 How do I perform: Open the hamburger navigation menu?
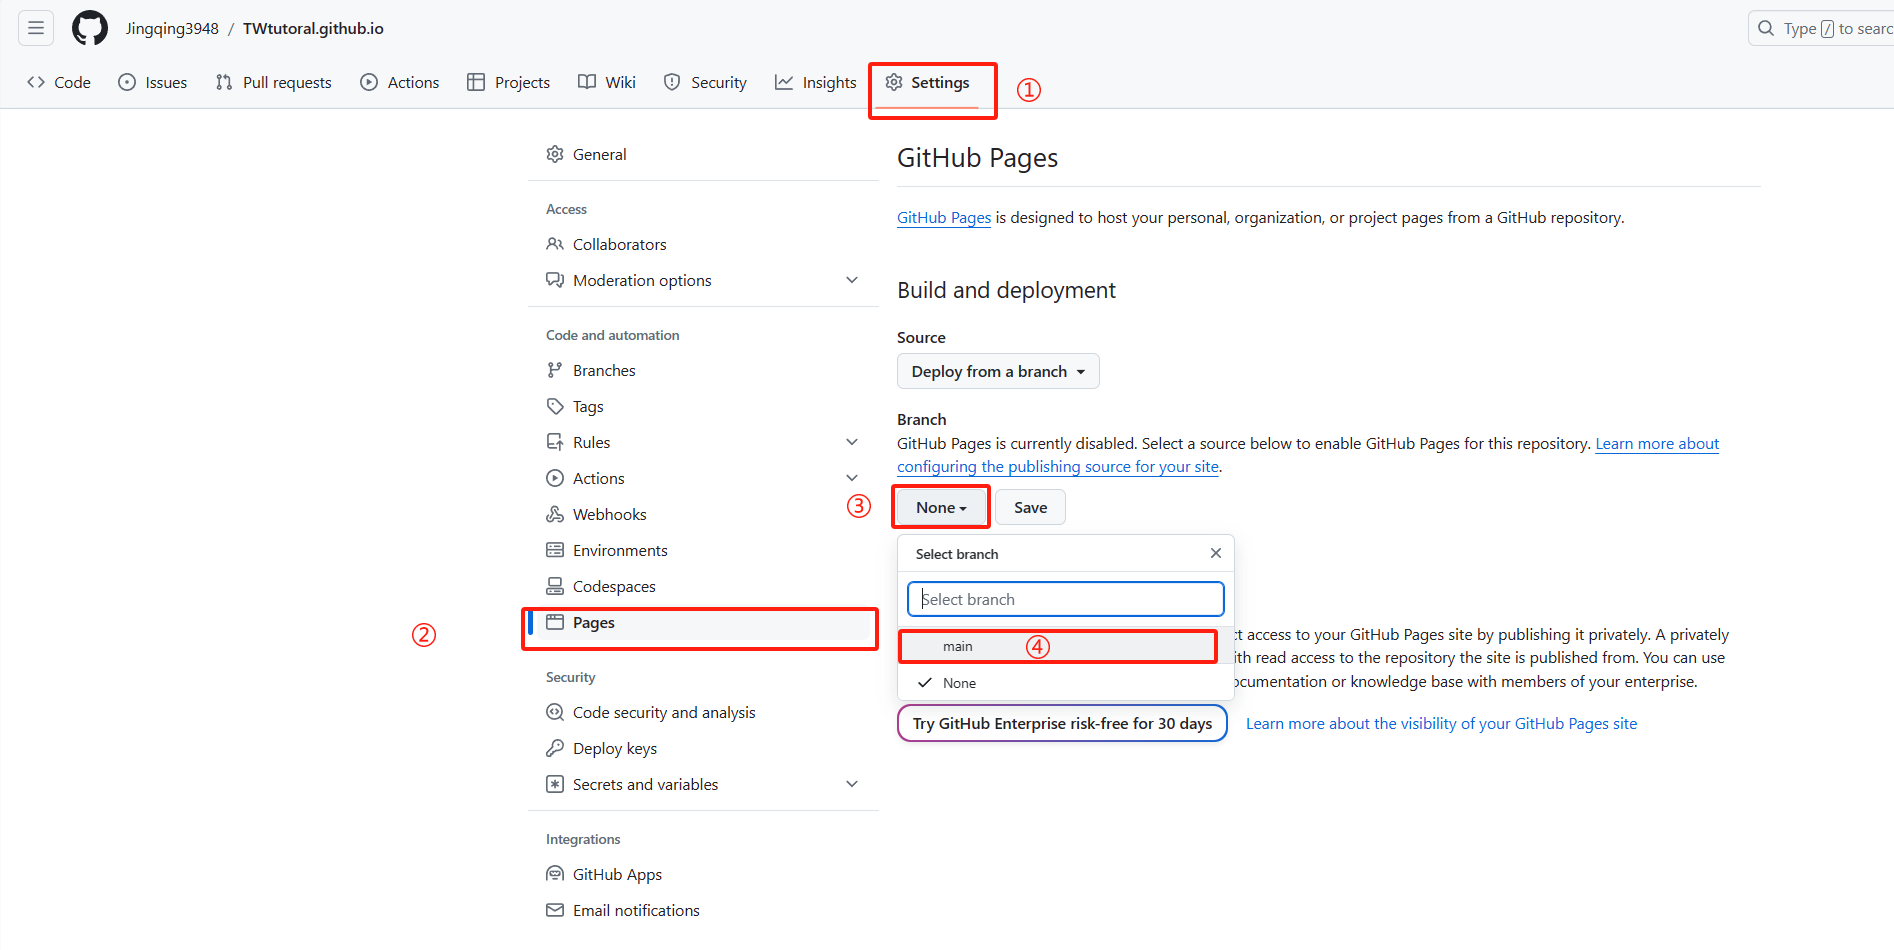(x=36, y=28)
